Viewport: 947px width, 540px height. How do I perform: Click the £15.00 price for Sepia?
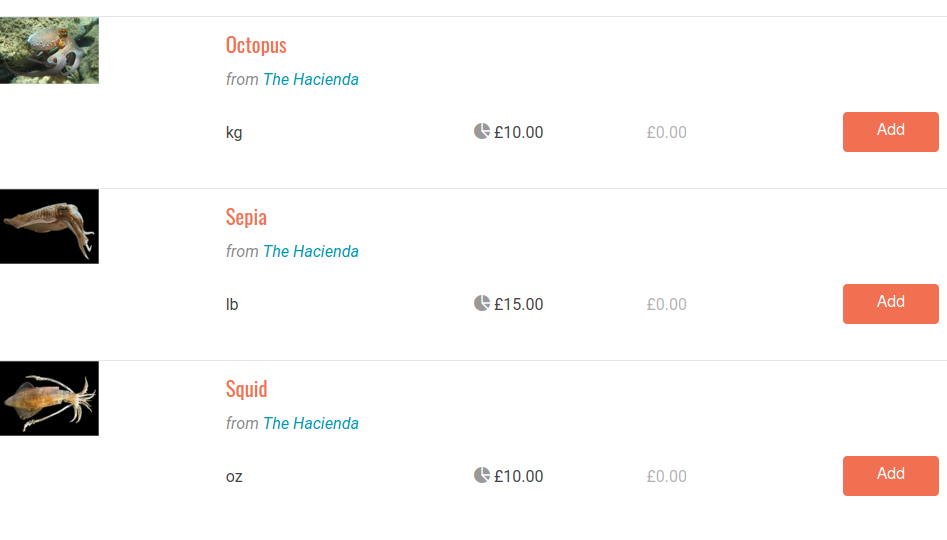tap(519, 304)
